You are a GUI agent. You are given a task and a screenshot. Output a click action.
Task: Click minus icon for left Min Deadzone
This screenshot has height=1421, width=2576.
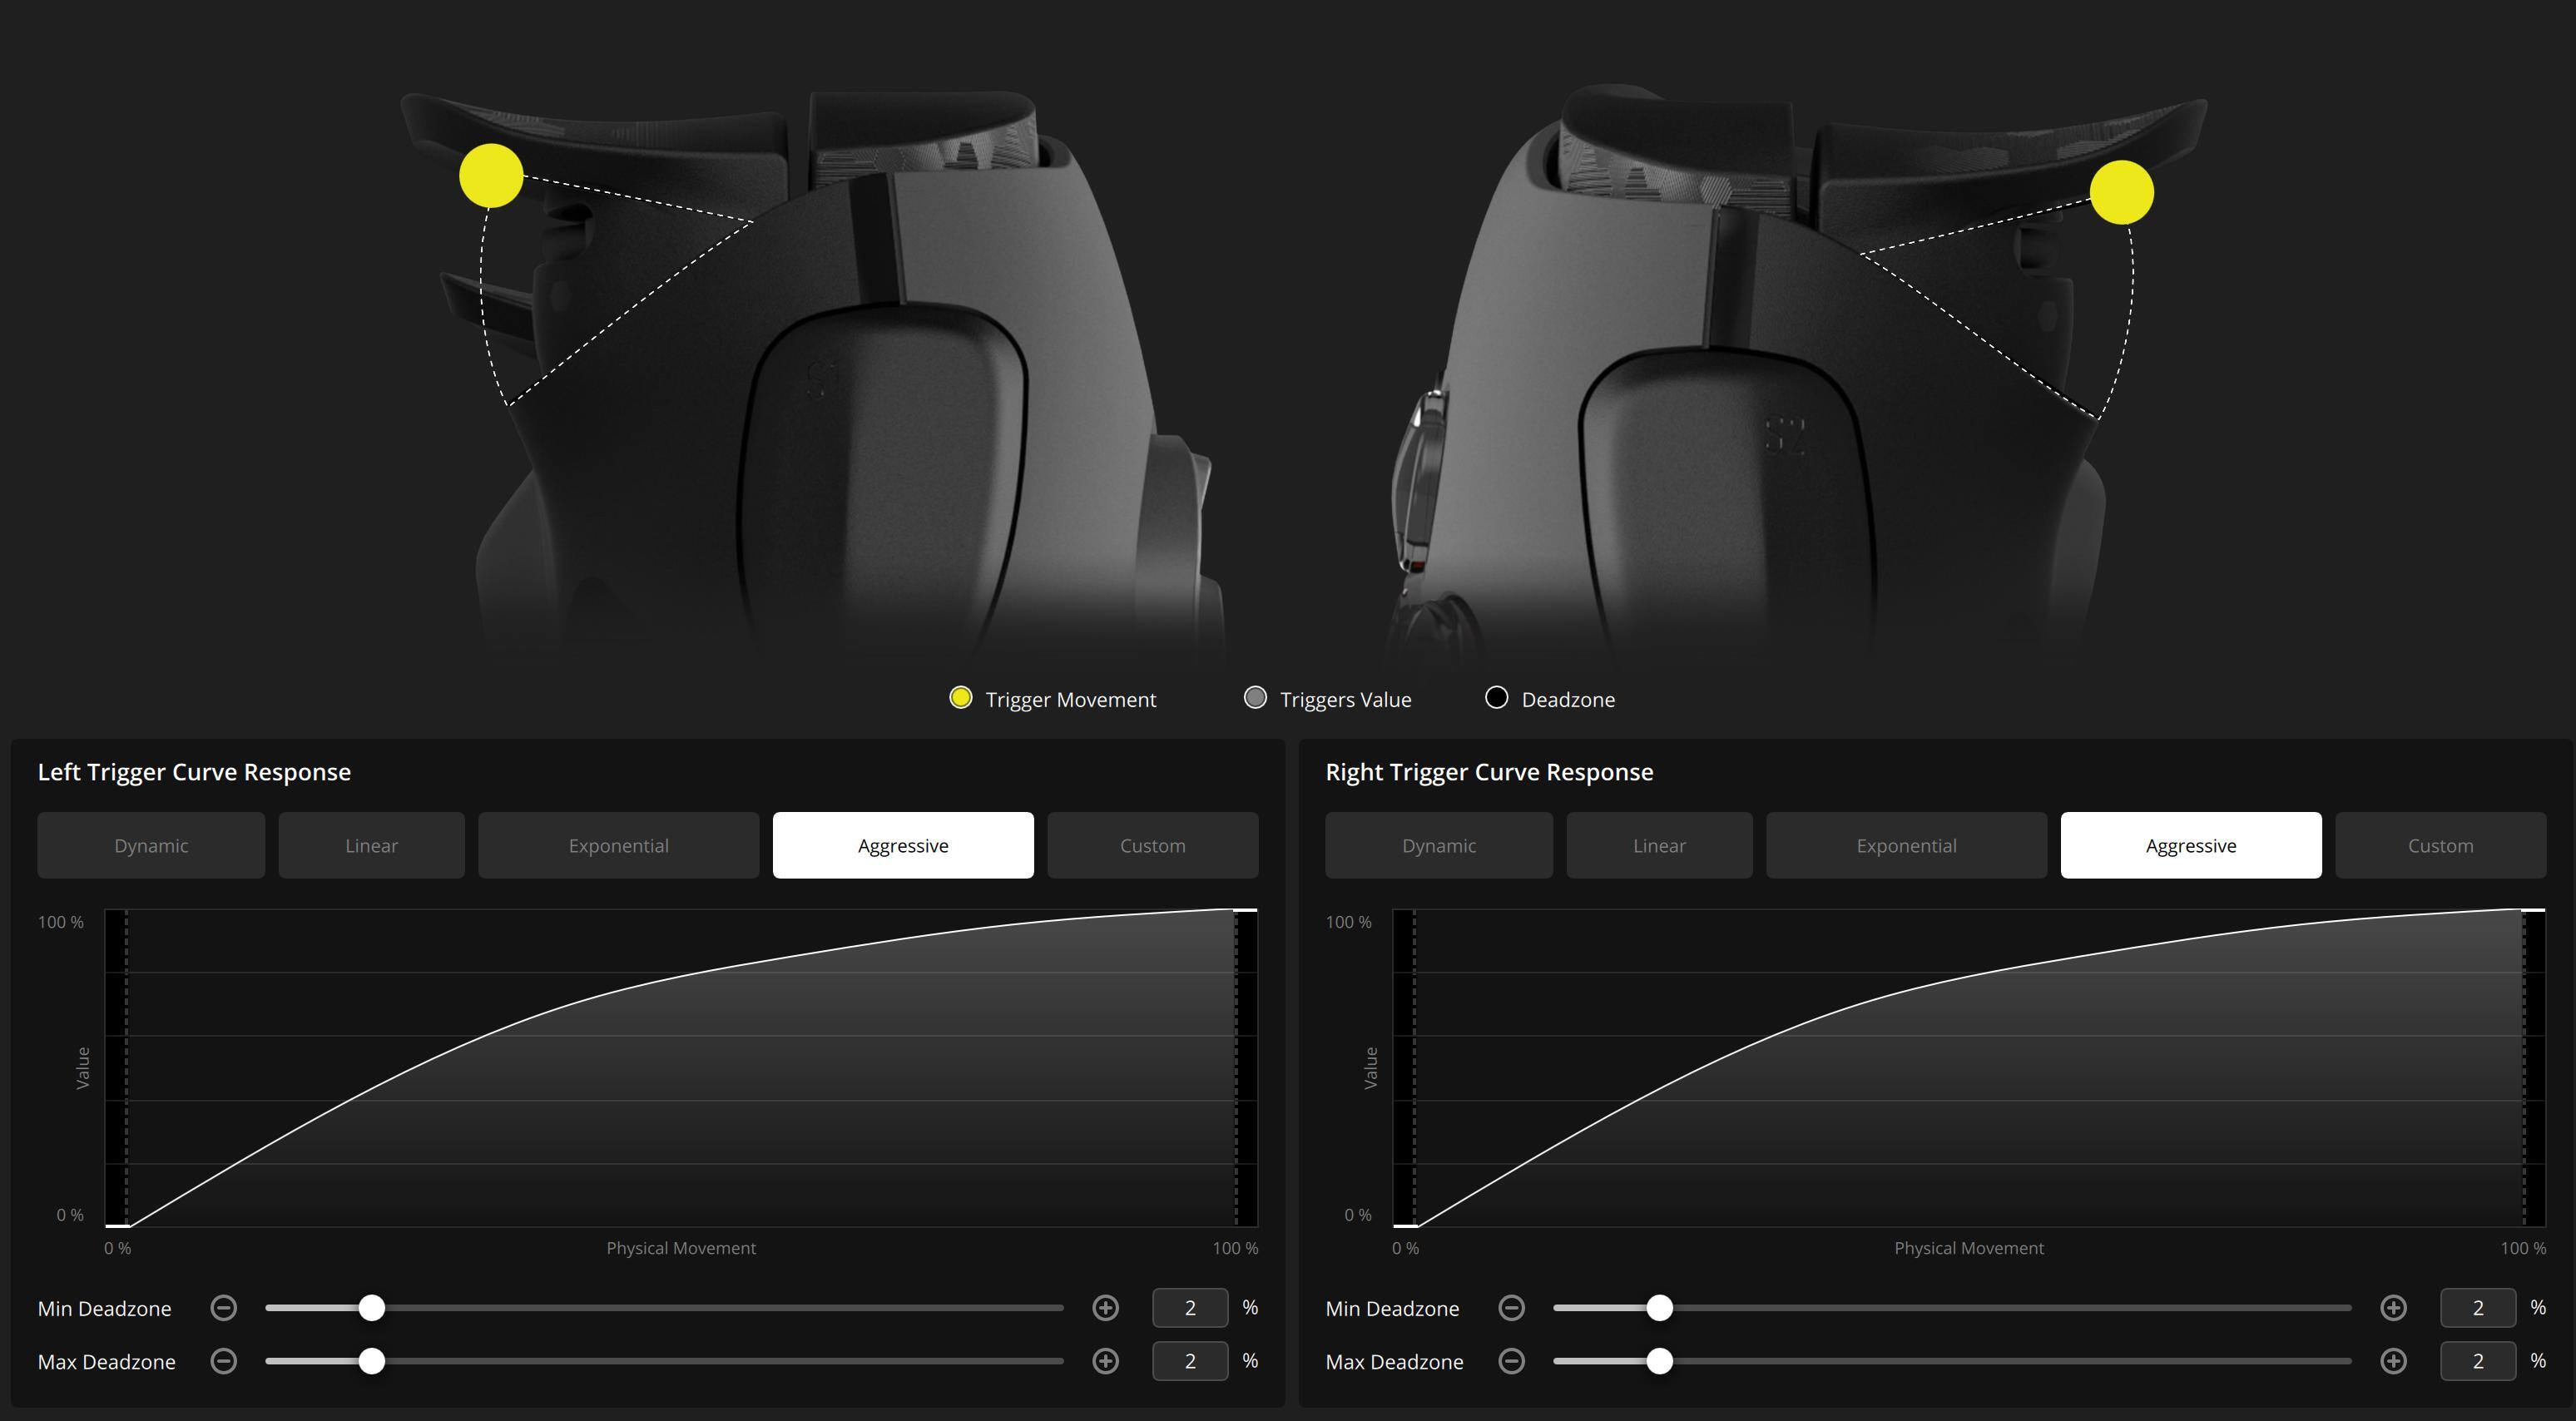(224, 1308)
